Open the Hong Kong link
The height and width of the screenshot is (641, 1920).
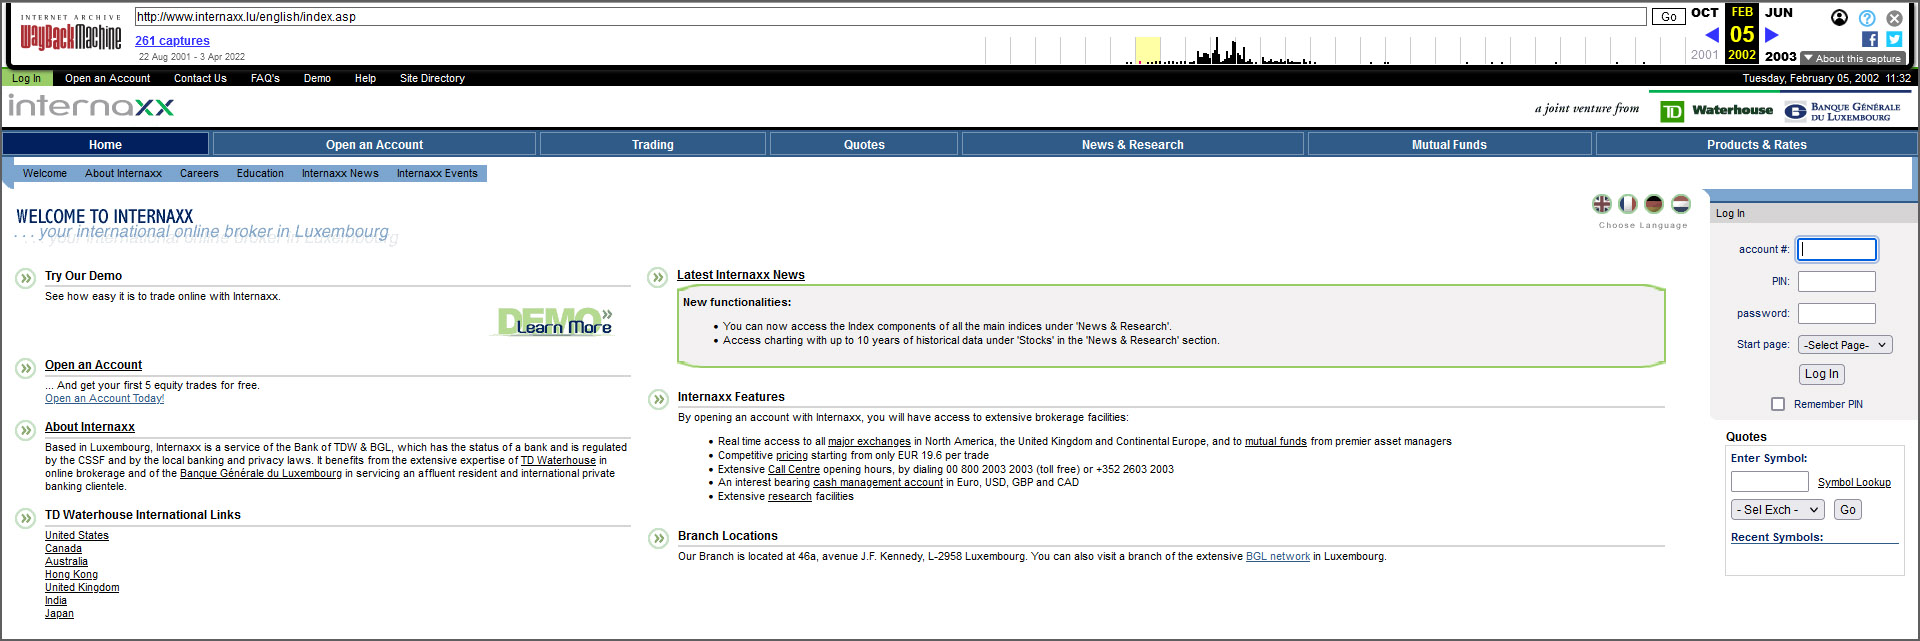click(71, 575)
